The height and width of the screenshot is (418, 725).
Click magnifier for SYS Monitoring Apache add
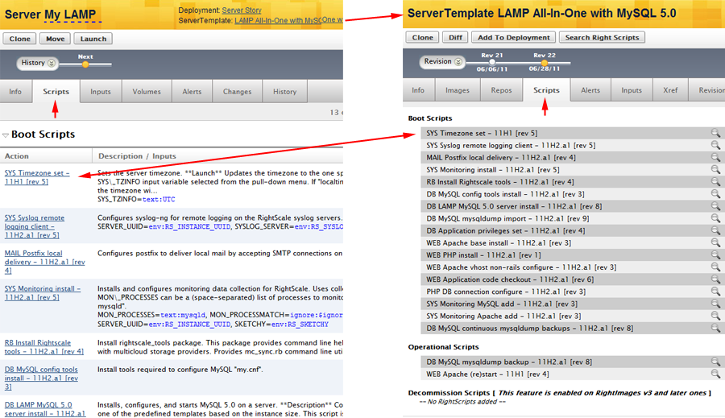[715, 316]
